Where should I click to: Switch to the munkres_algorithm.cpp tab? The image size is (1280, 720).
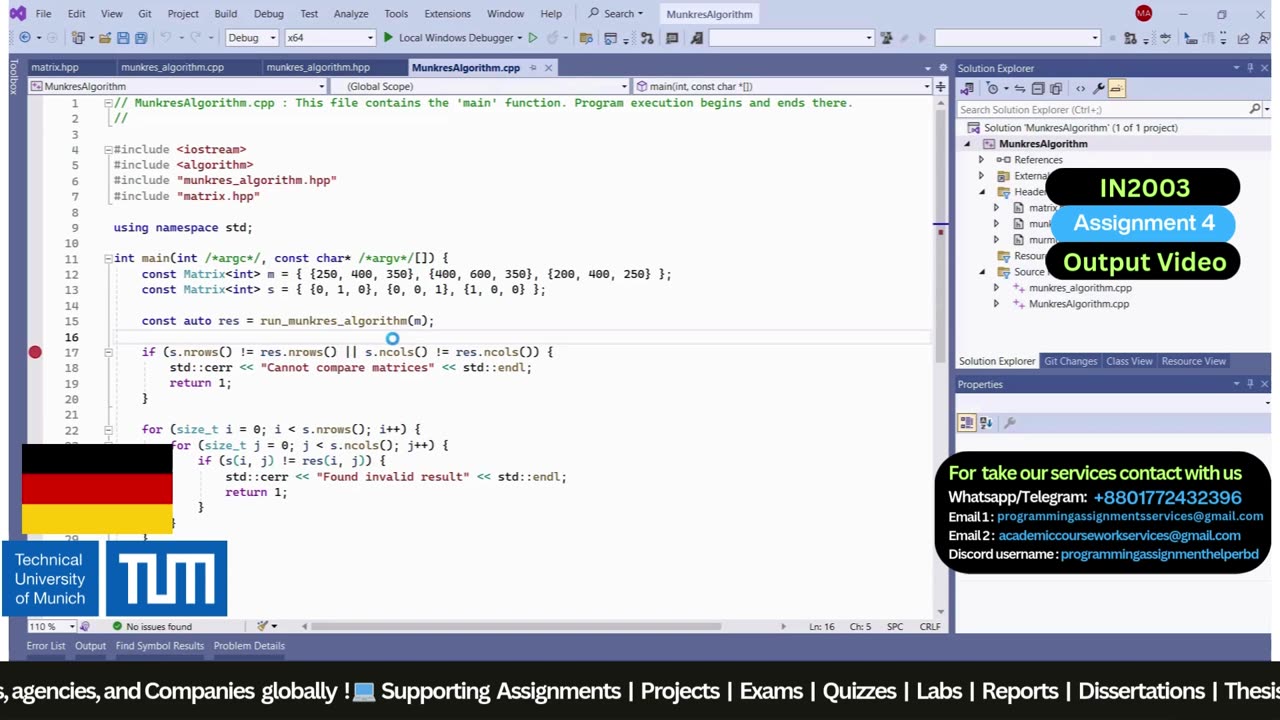172,68
